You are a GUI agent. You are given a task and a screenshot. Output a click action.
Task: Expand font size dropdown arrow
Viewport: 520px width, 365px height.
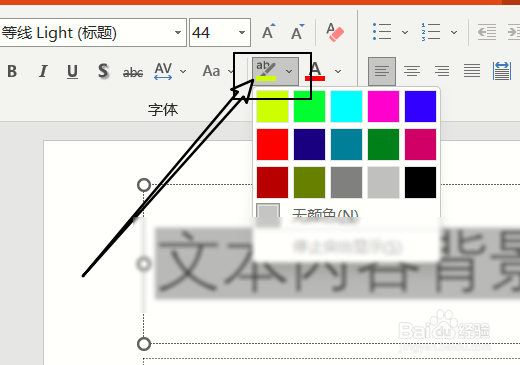point(242,33)
